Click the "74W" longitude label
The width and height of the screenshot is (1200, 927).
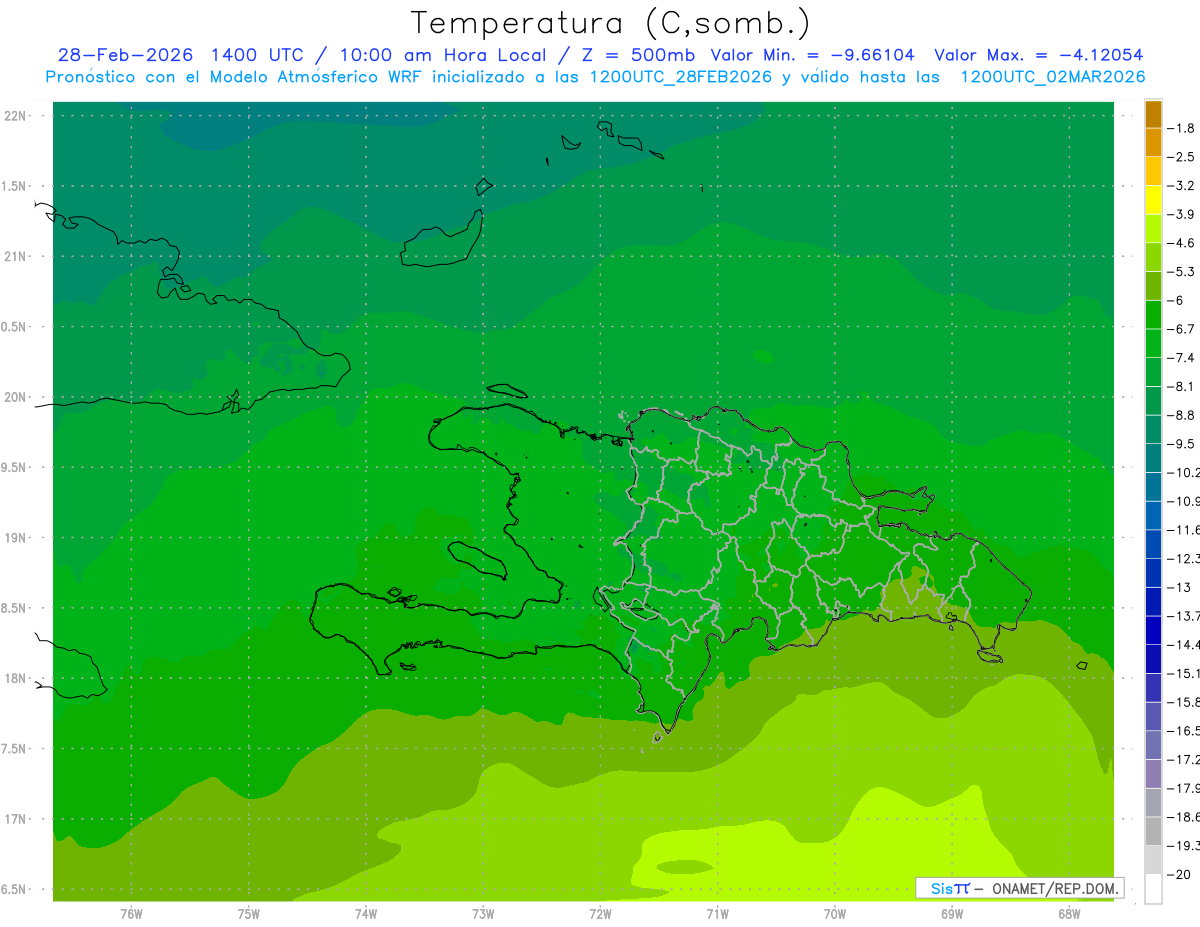point(366,913)
